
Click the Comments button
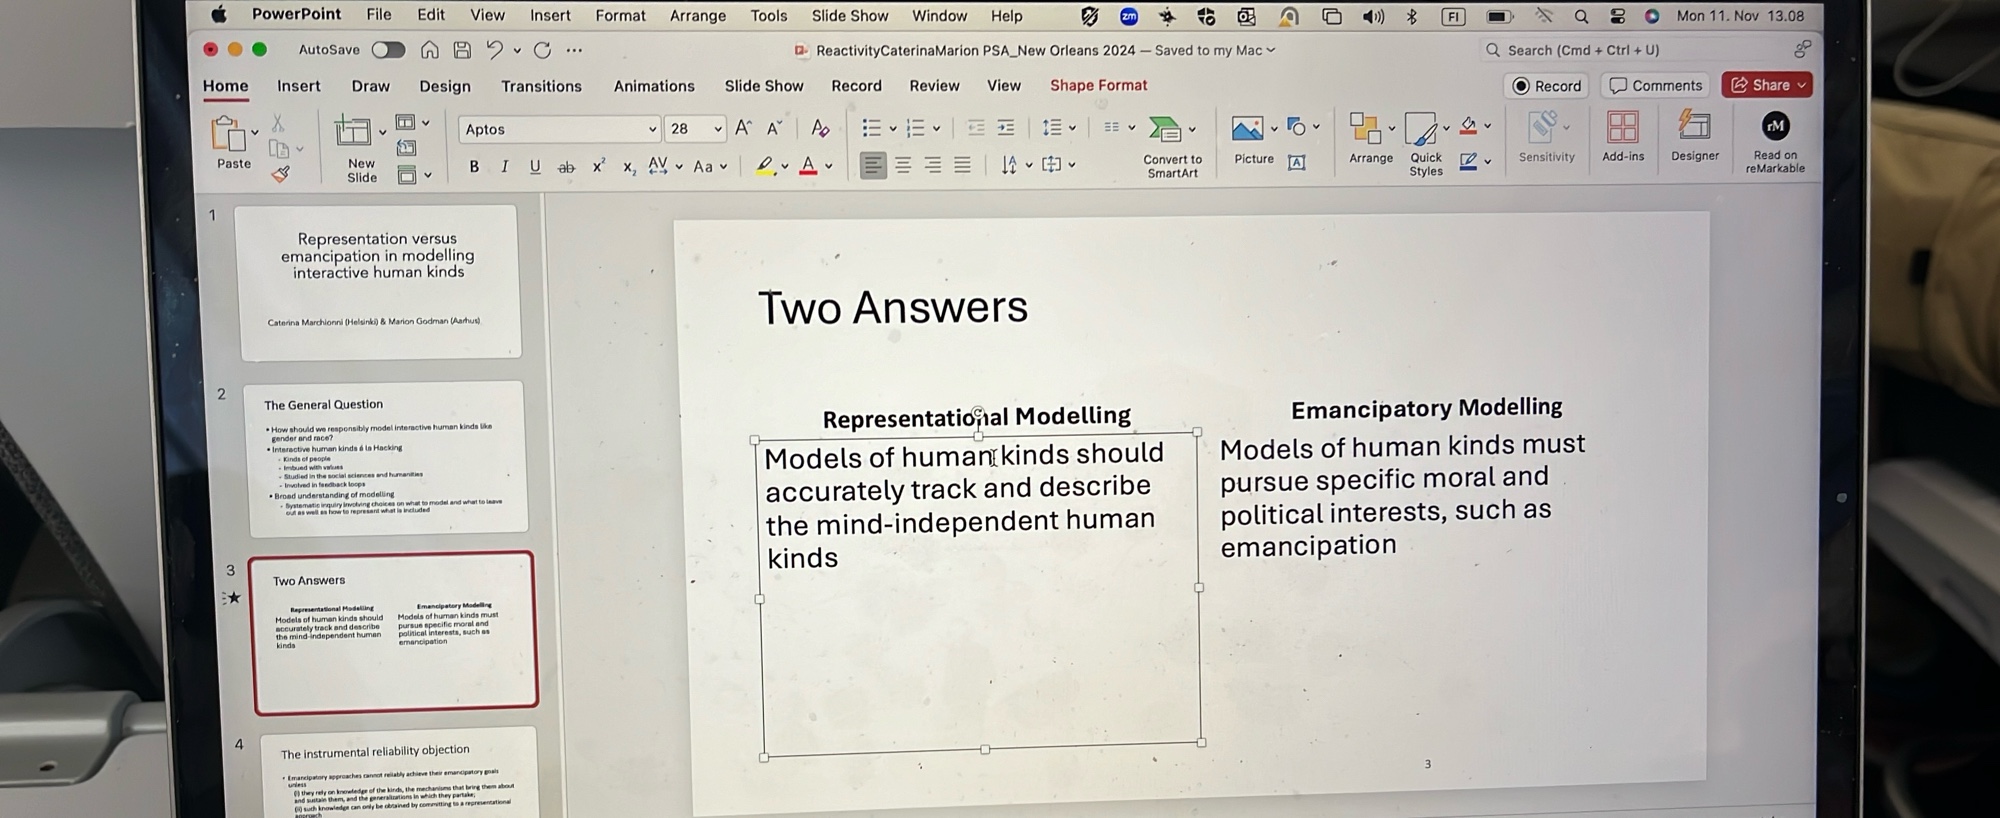tap(1656, 86)
